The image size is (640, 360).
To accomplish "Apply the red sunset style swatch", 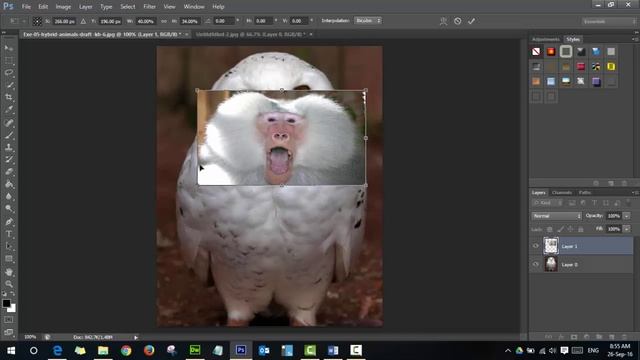I will coord(551,51).
